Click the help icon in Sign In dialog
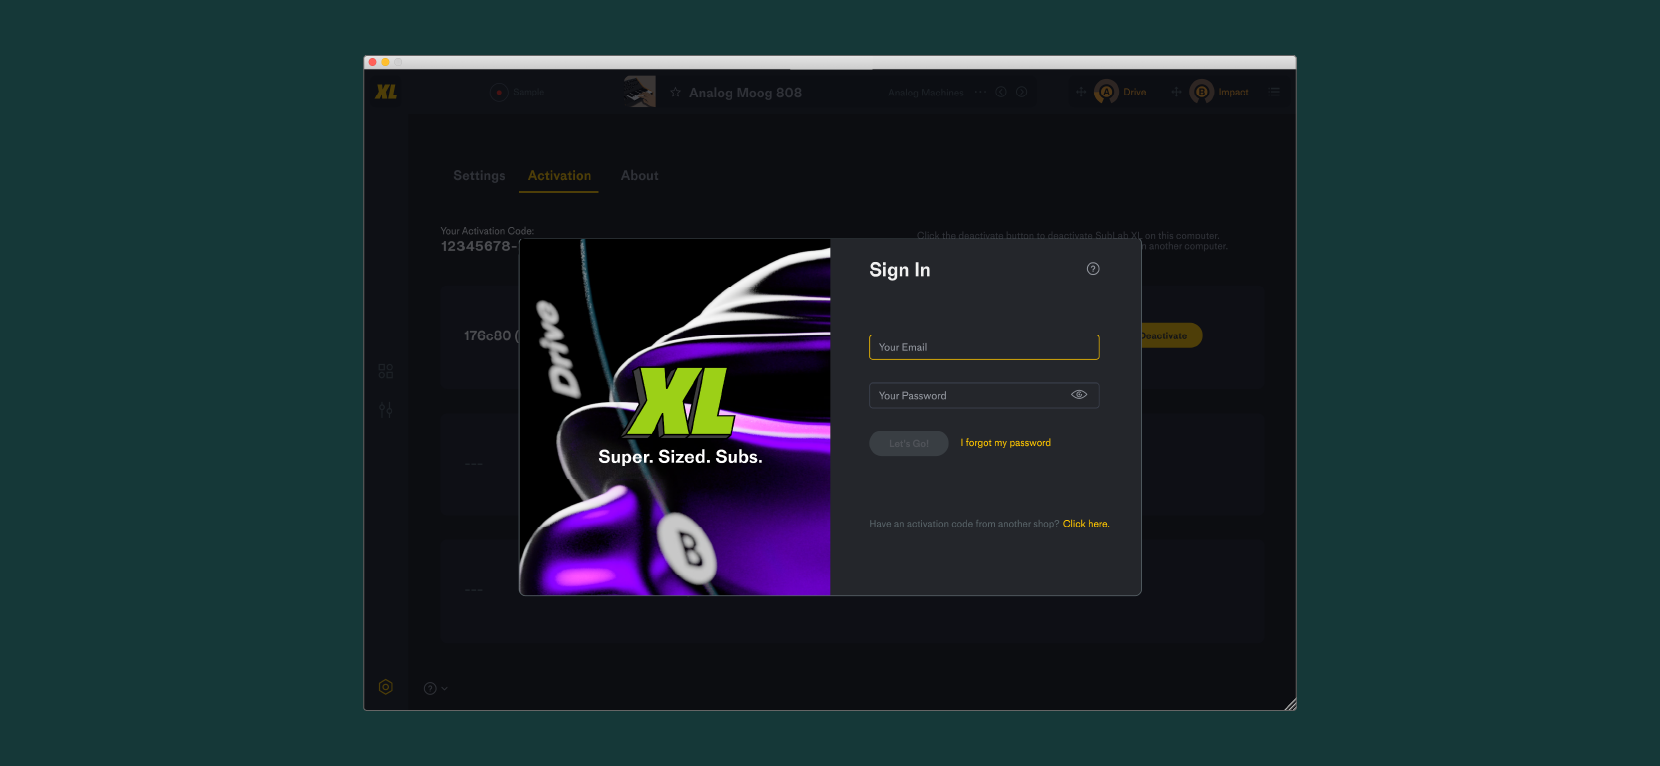The height and width of the screenshot is (766, 1660). point(1093,269)
